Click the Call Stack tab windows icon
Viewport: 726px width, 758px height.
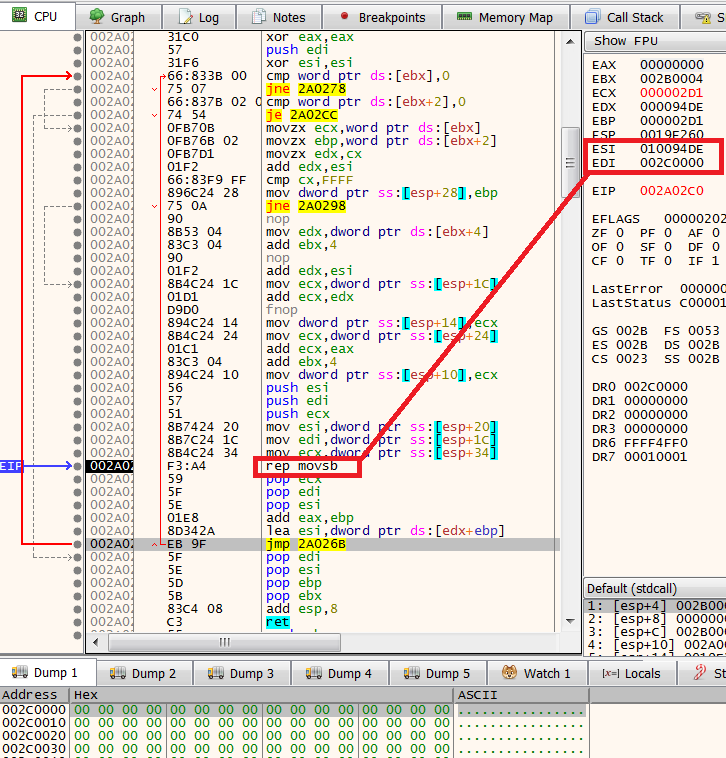[592, 17]
